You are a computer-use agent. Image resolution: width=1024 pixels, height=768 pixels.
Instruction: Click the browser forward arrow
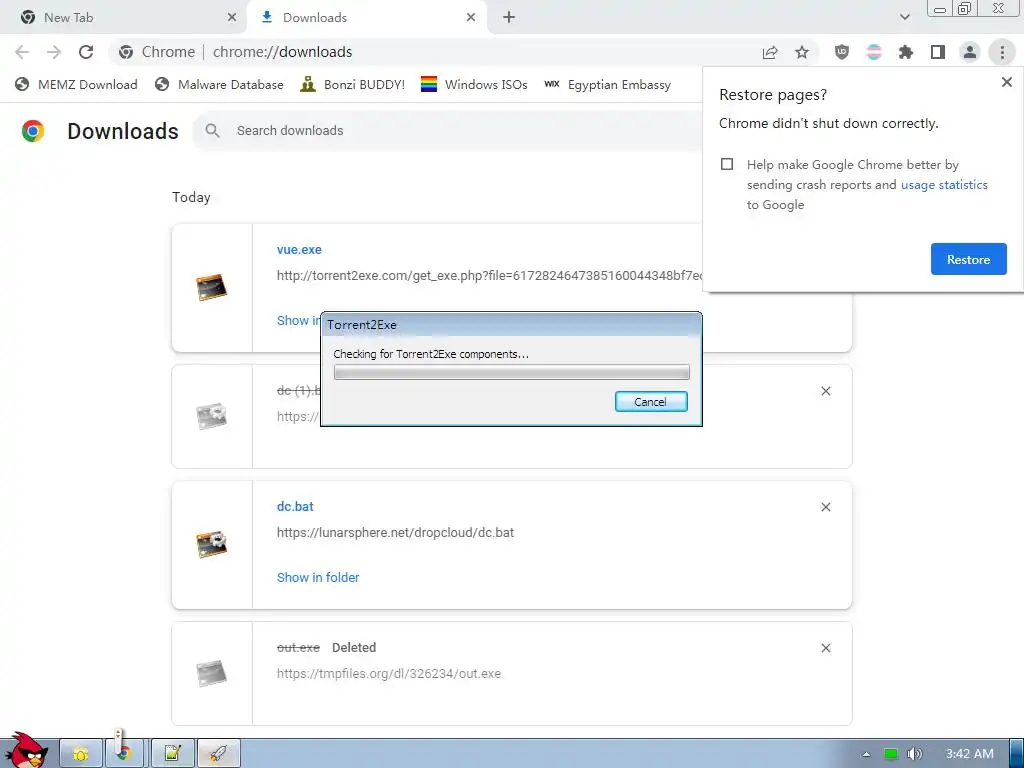tap(54, 52)
